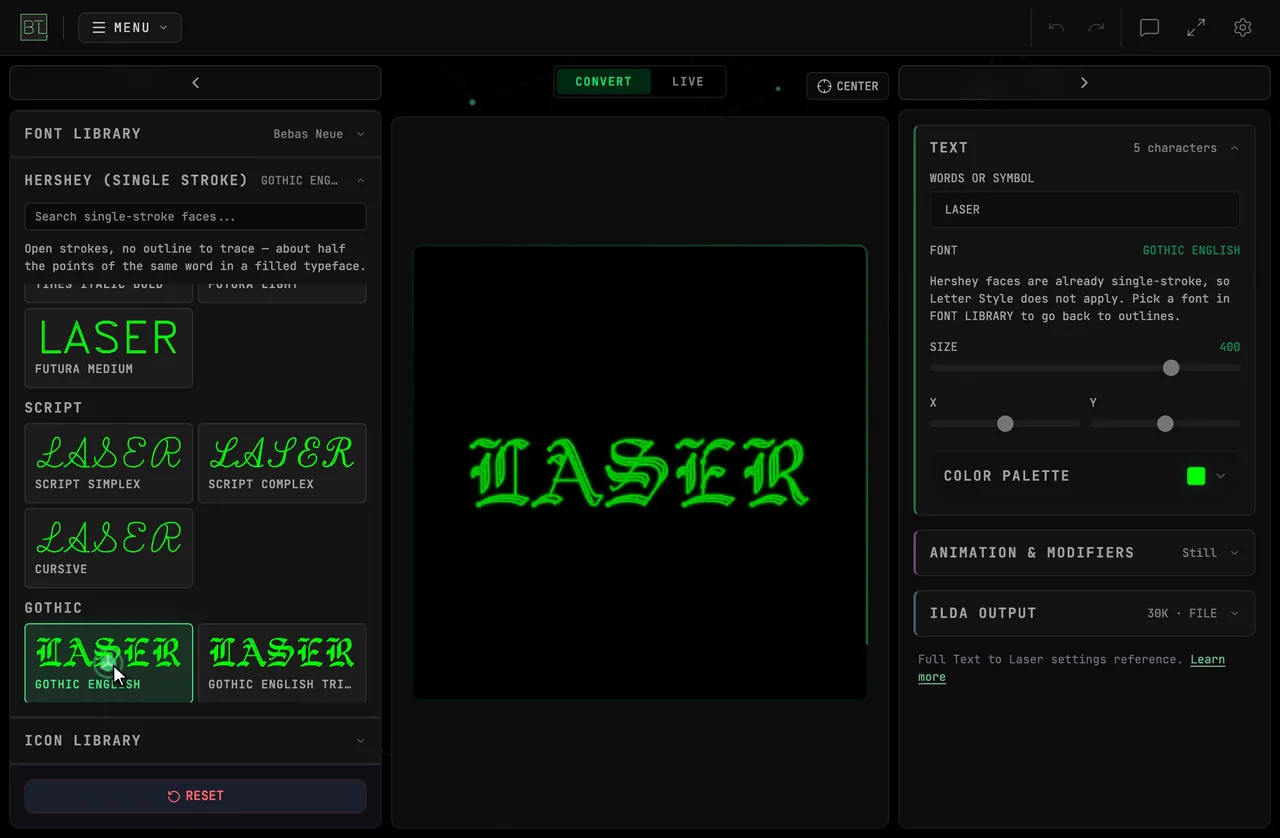This screenshot has height=838, width=1280.
Task: Collapse the TEXT panel section
Action: point(1084,148)
